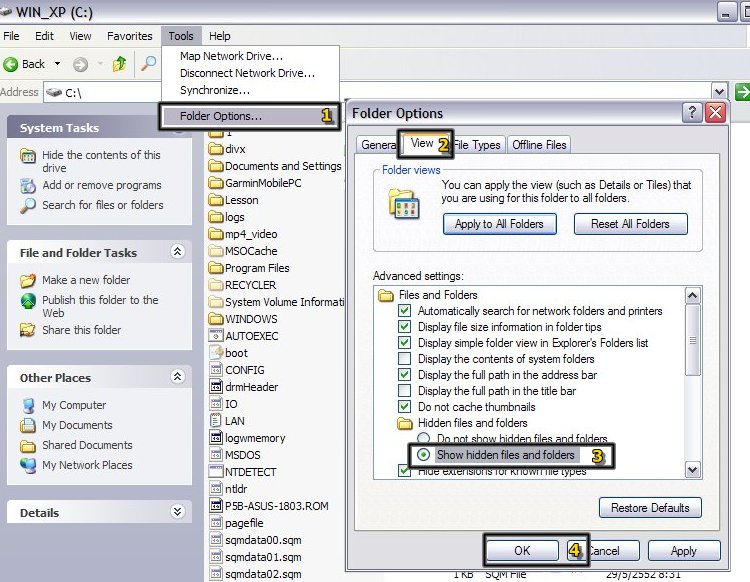This screenshot has width=750, height=582.
Task: Collapse the File and Folder Tasks panel
Action: pos(177,252)
